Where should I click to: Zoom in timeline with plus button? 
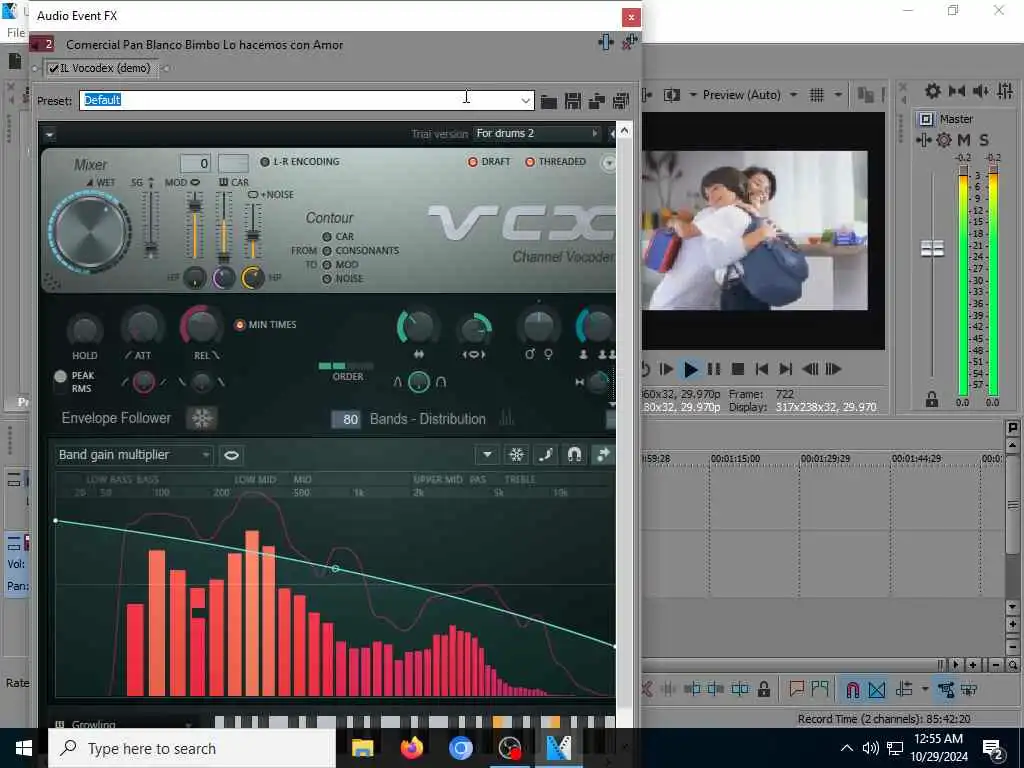coord(973,665)
